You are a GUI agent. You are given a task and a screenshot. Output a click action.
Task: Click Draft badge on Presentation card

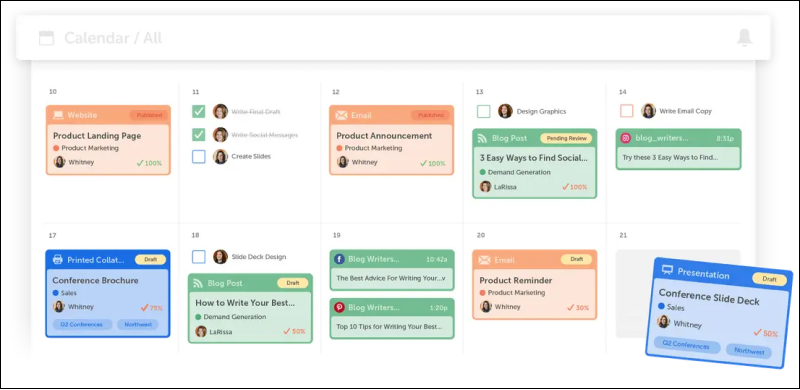point(769,279)
